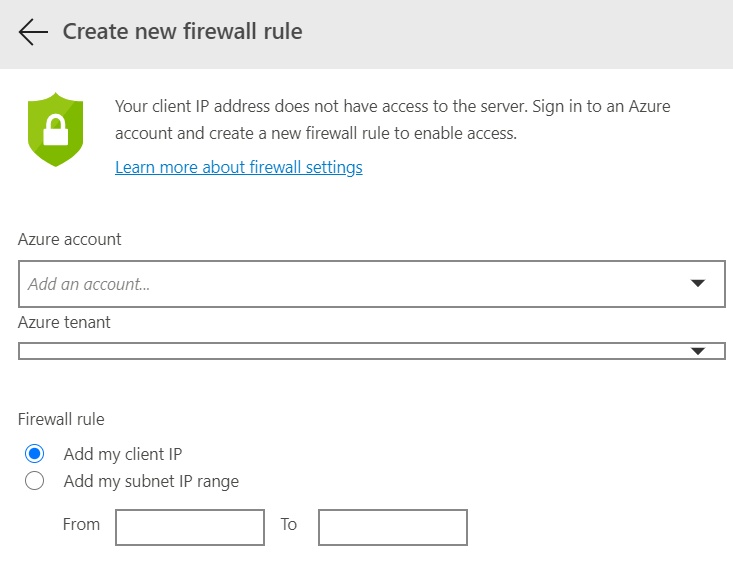The image size is (733, 567).
Task: Open the Learn more about firewall settings link
Action: click(x=239, y=167)
